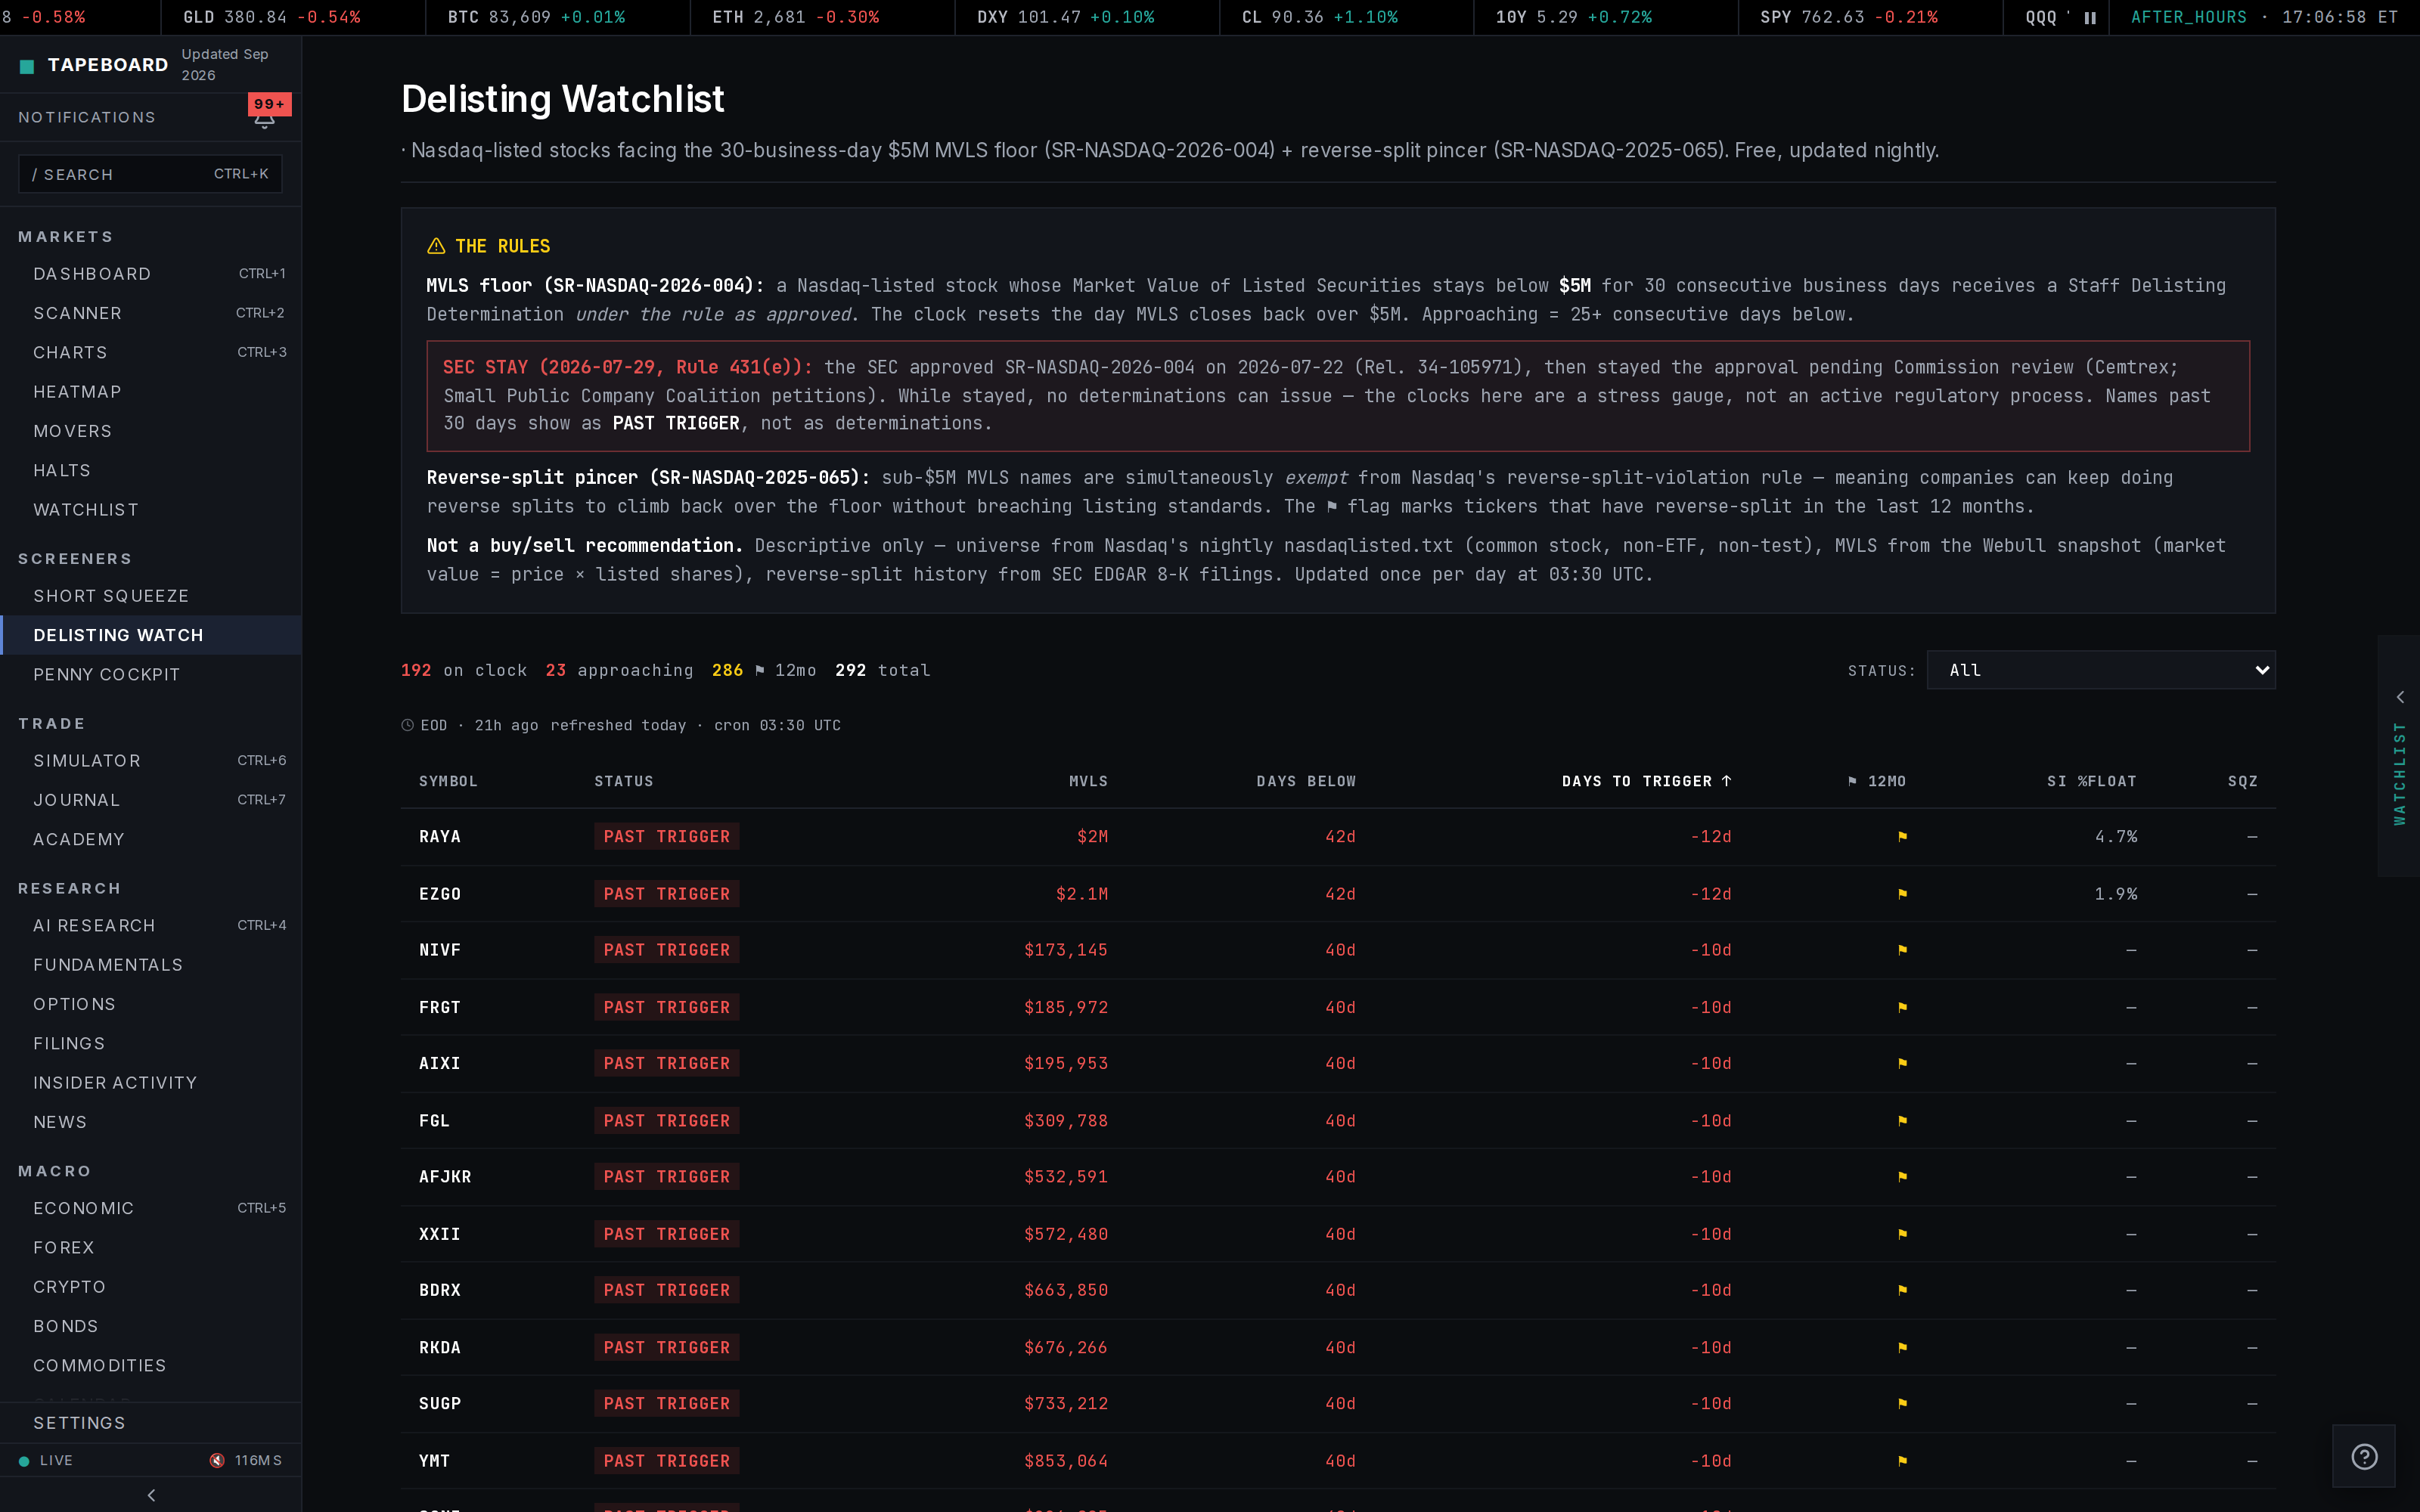The height and width of the screenshot is (1512, 2420).
Task: Expand the Watchlist side panel chevron
Action: (x=2399, y=697)
